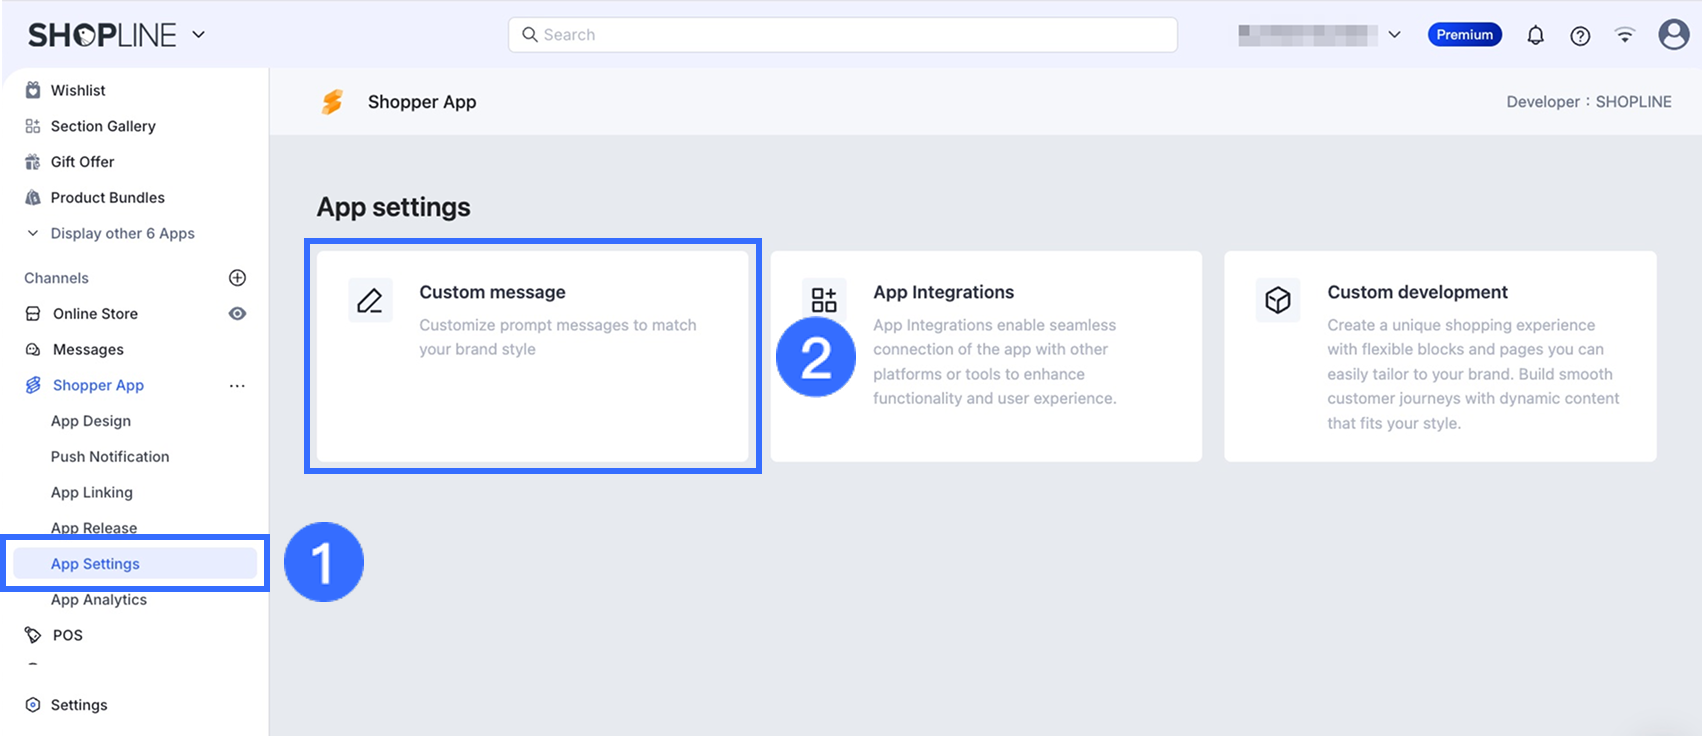The width and height of the screenshot is (1702, 736).
Task: Click the Premium plan badge
Action: 1464,35
